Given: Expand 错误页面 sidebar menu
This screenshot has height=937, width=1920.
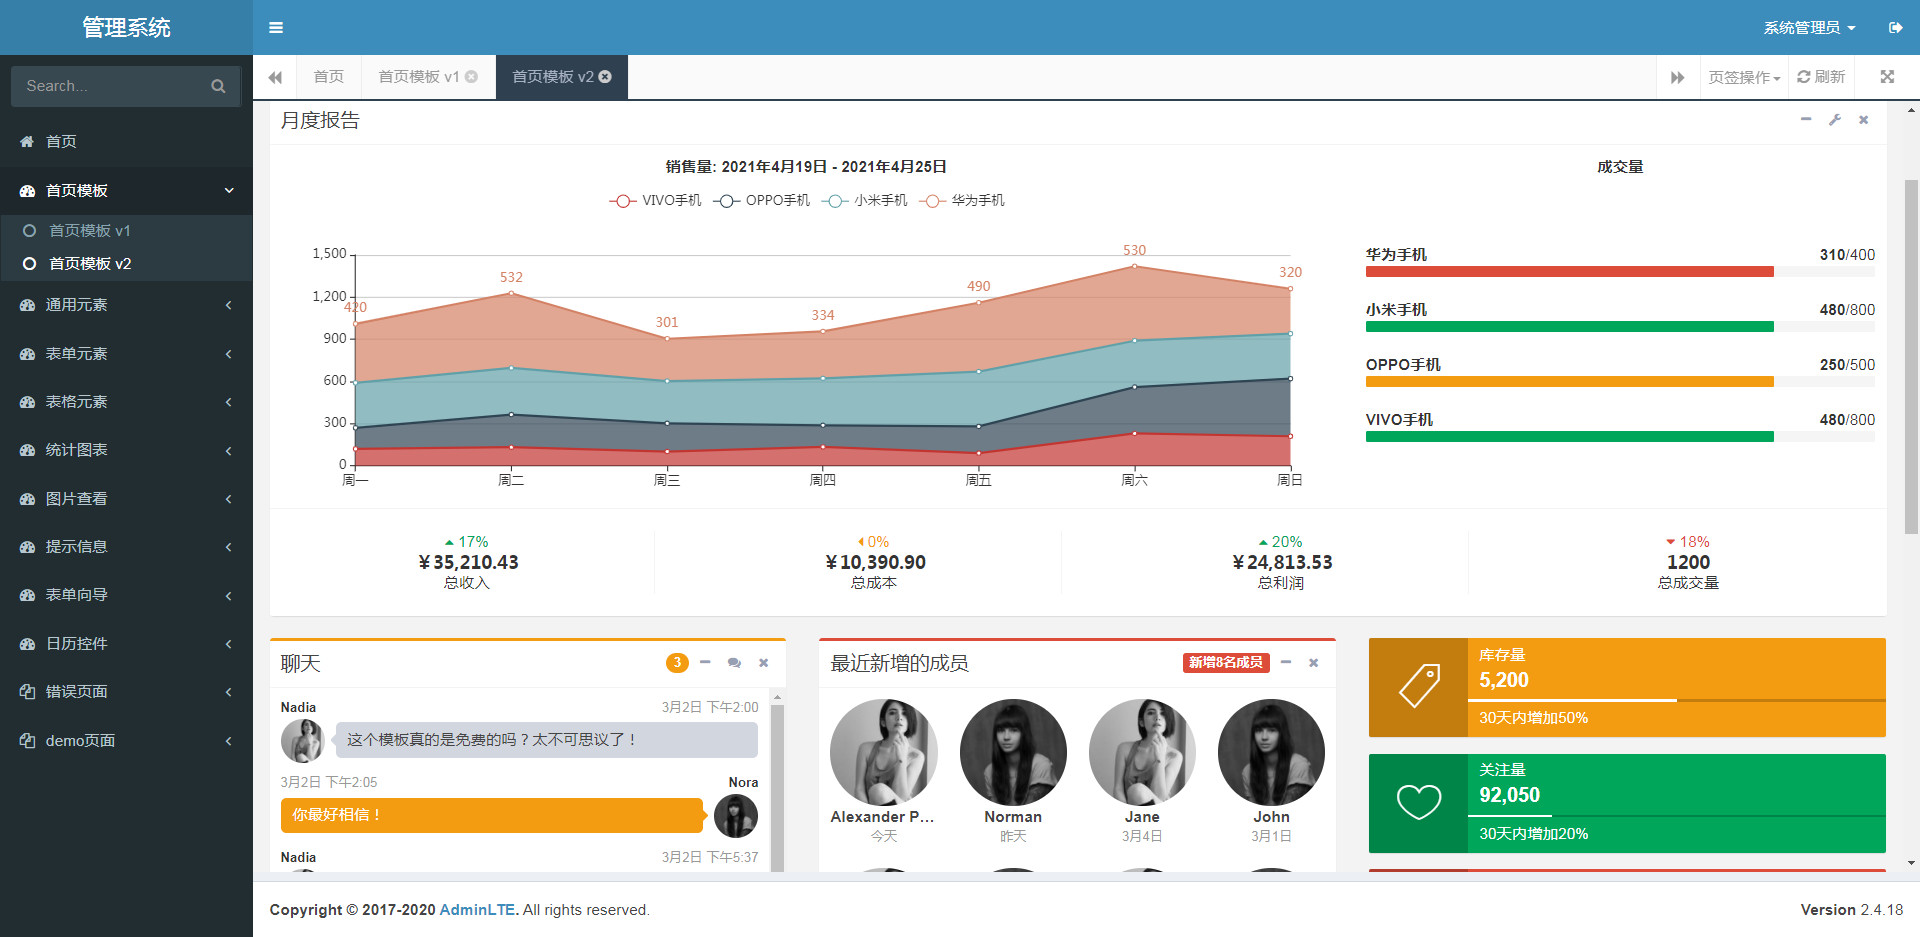Looking at the screenshot, I should (126, 692).
